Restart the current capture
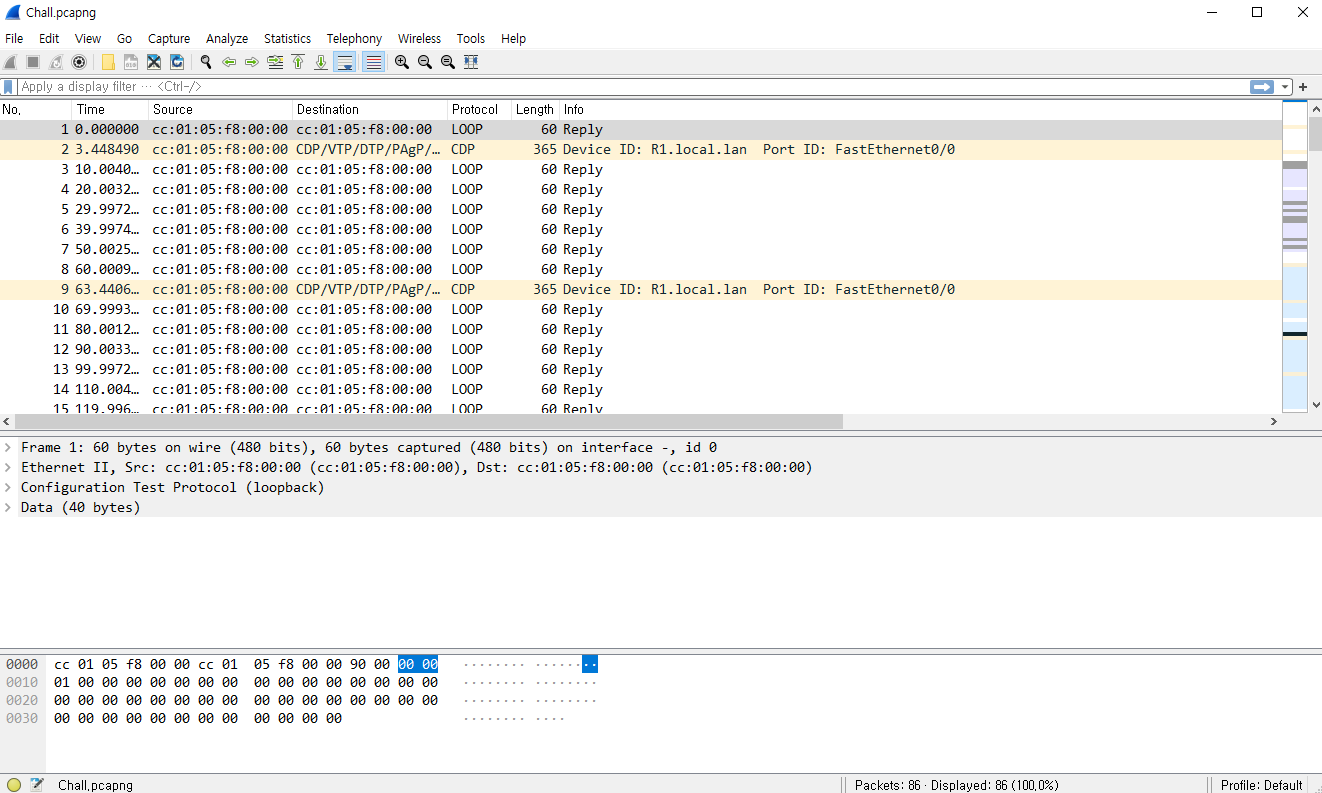The width and height of the screenshot is (1322, 793). pos(56,62)
